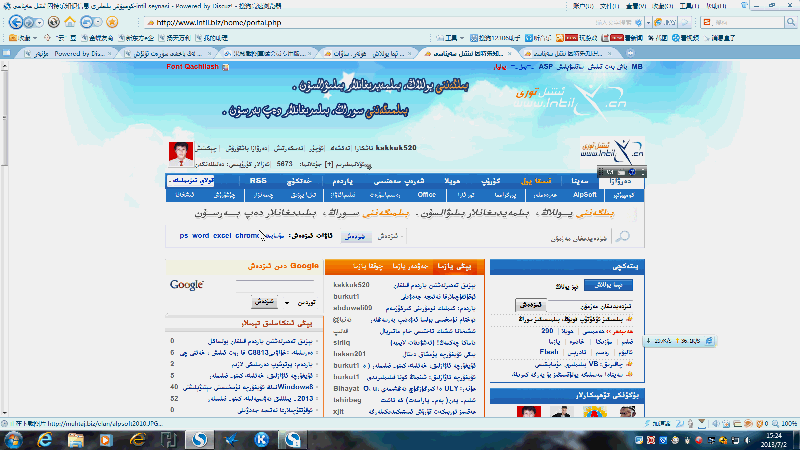Click the Google search submit button

(264, 302)
